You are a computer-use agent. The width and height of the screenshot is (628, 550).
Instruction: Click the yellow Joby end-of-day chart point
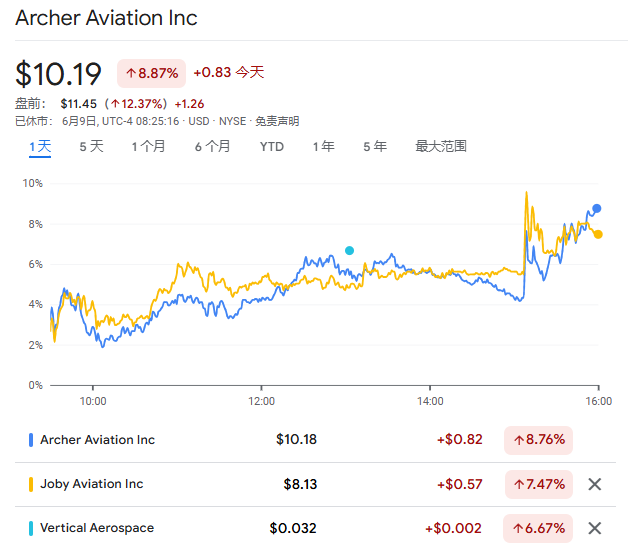click(x=598, y=234)
